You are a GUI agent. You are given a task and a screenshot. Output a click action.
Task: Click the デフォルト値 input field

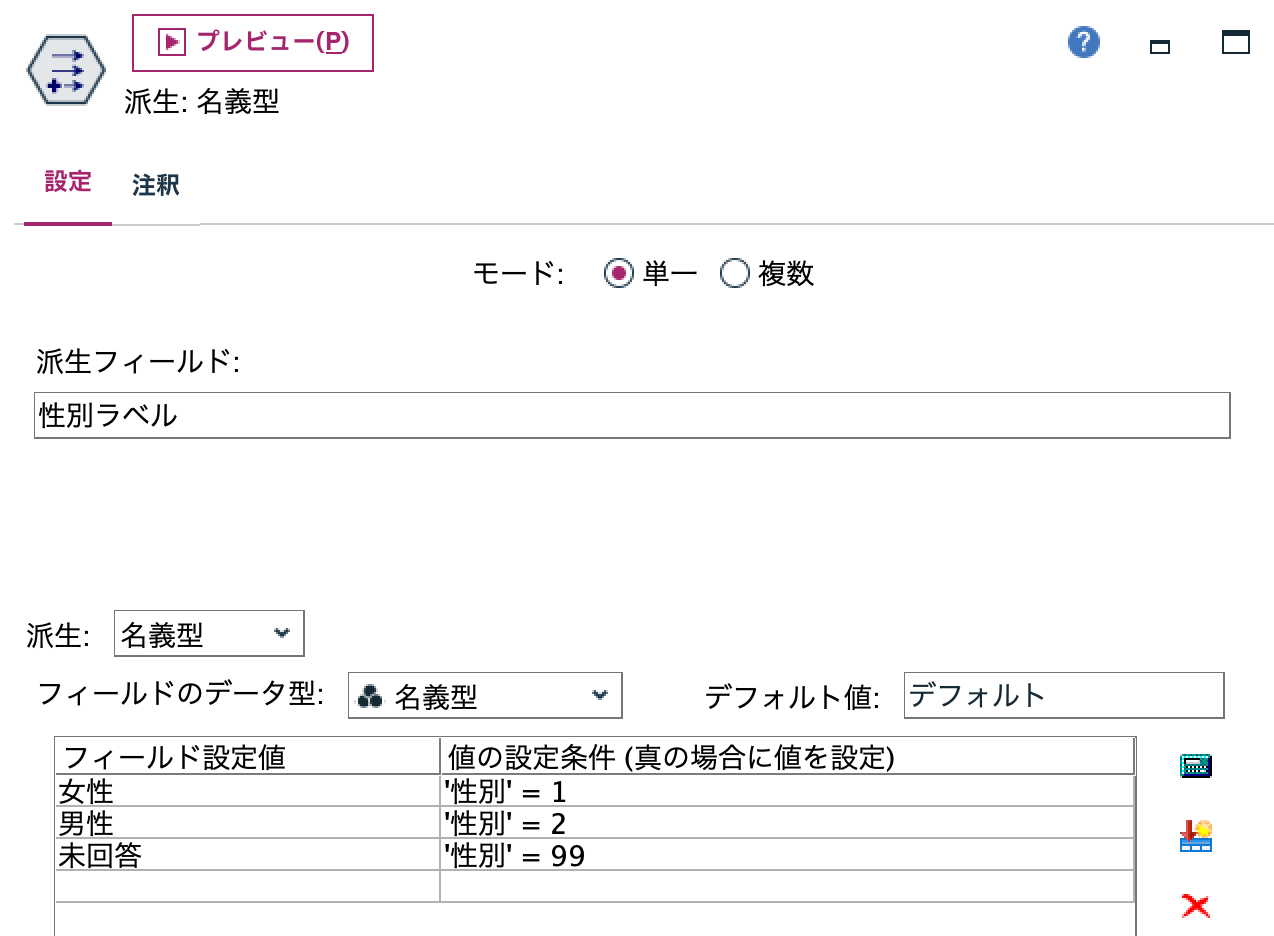click(x=1065, y=694)
